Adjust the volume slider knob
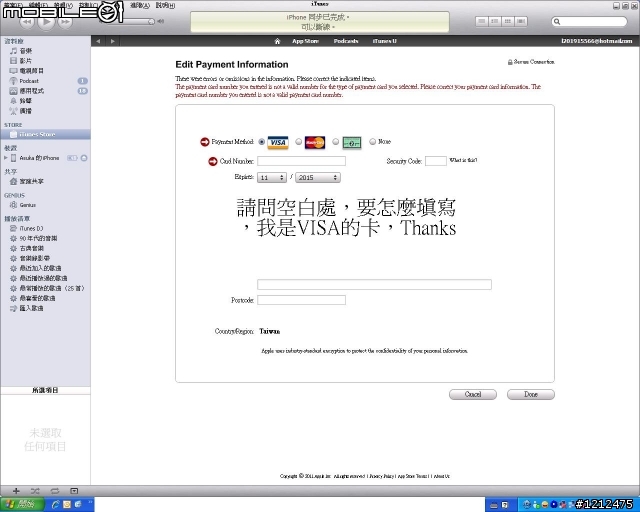The width and height of the screenshot is (640, 512). click(x=151, y=21)
